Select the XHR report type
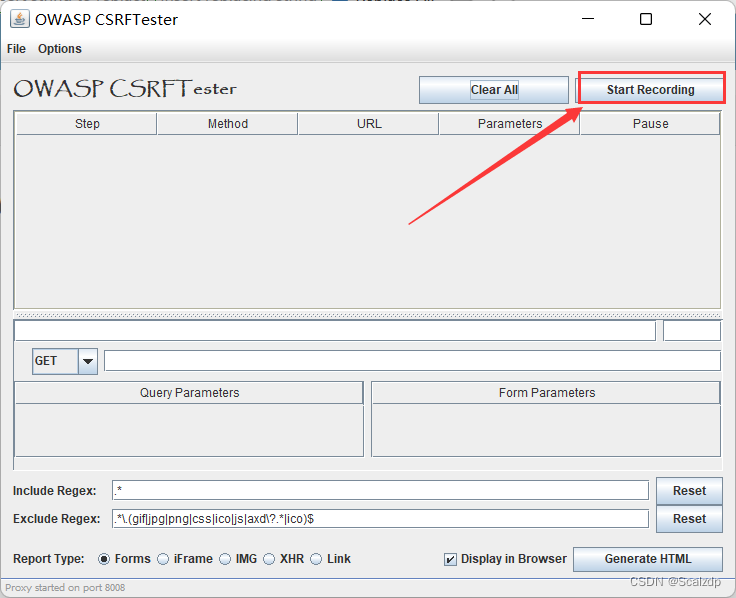 (x=269, y=559)
